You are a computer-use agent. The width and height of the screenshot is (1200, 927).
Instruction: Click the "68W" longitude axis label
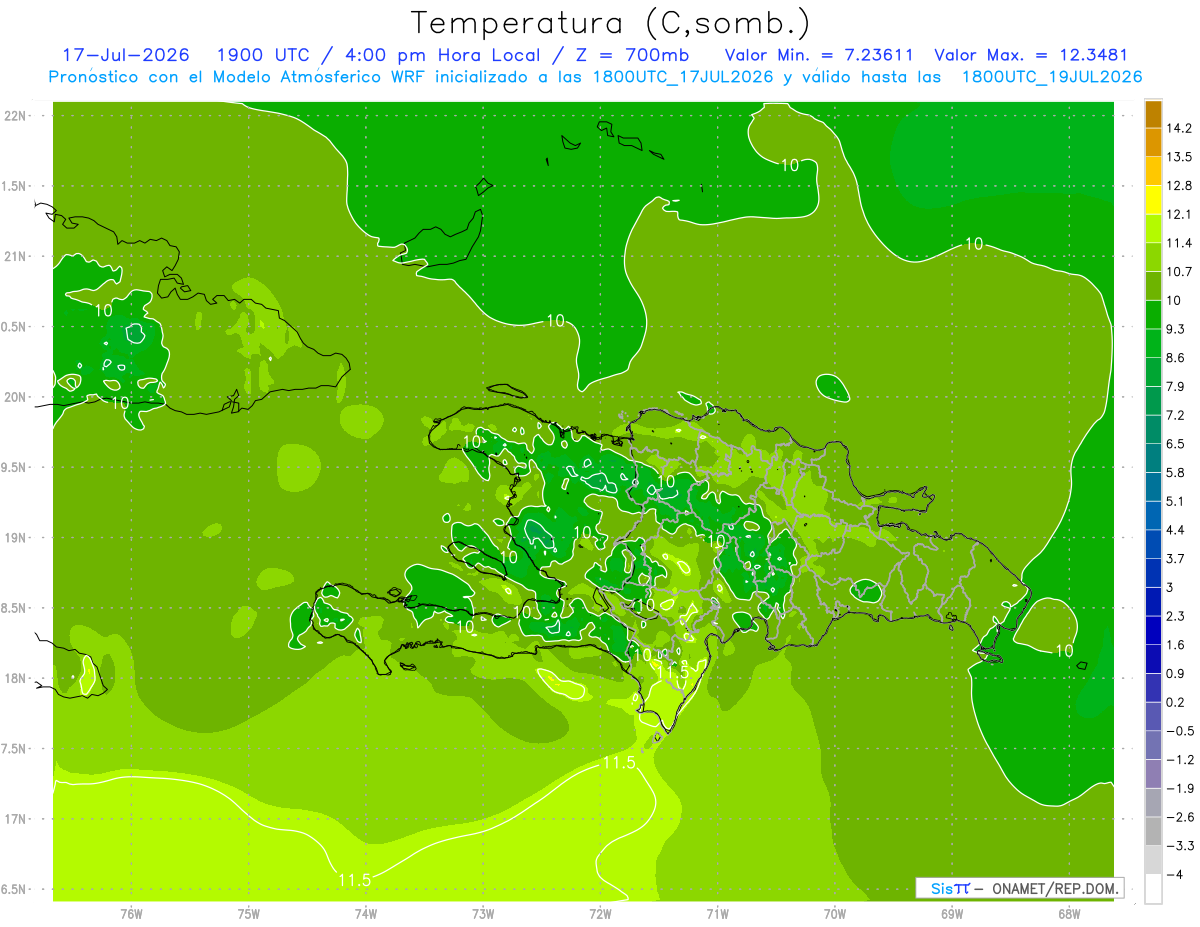click(1069, 914)
